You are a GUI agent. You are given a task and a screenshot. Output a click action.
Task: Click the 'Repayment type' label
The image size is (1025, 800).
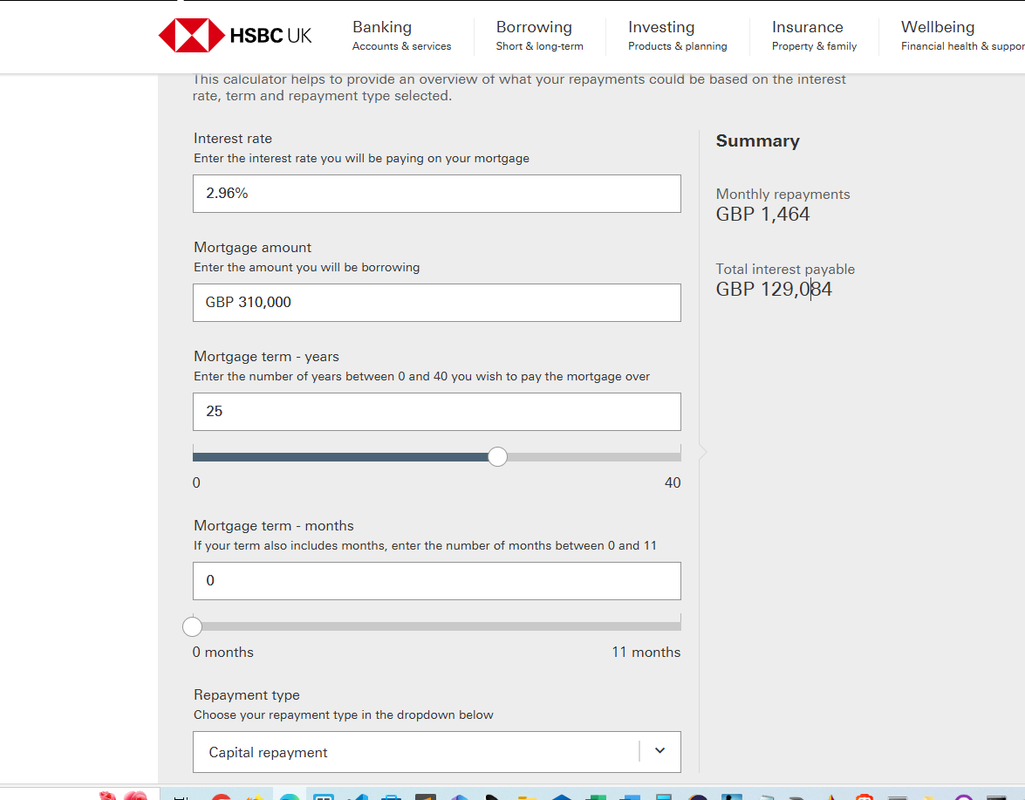point(246,695)
